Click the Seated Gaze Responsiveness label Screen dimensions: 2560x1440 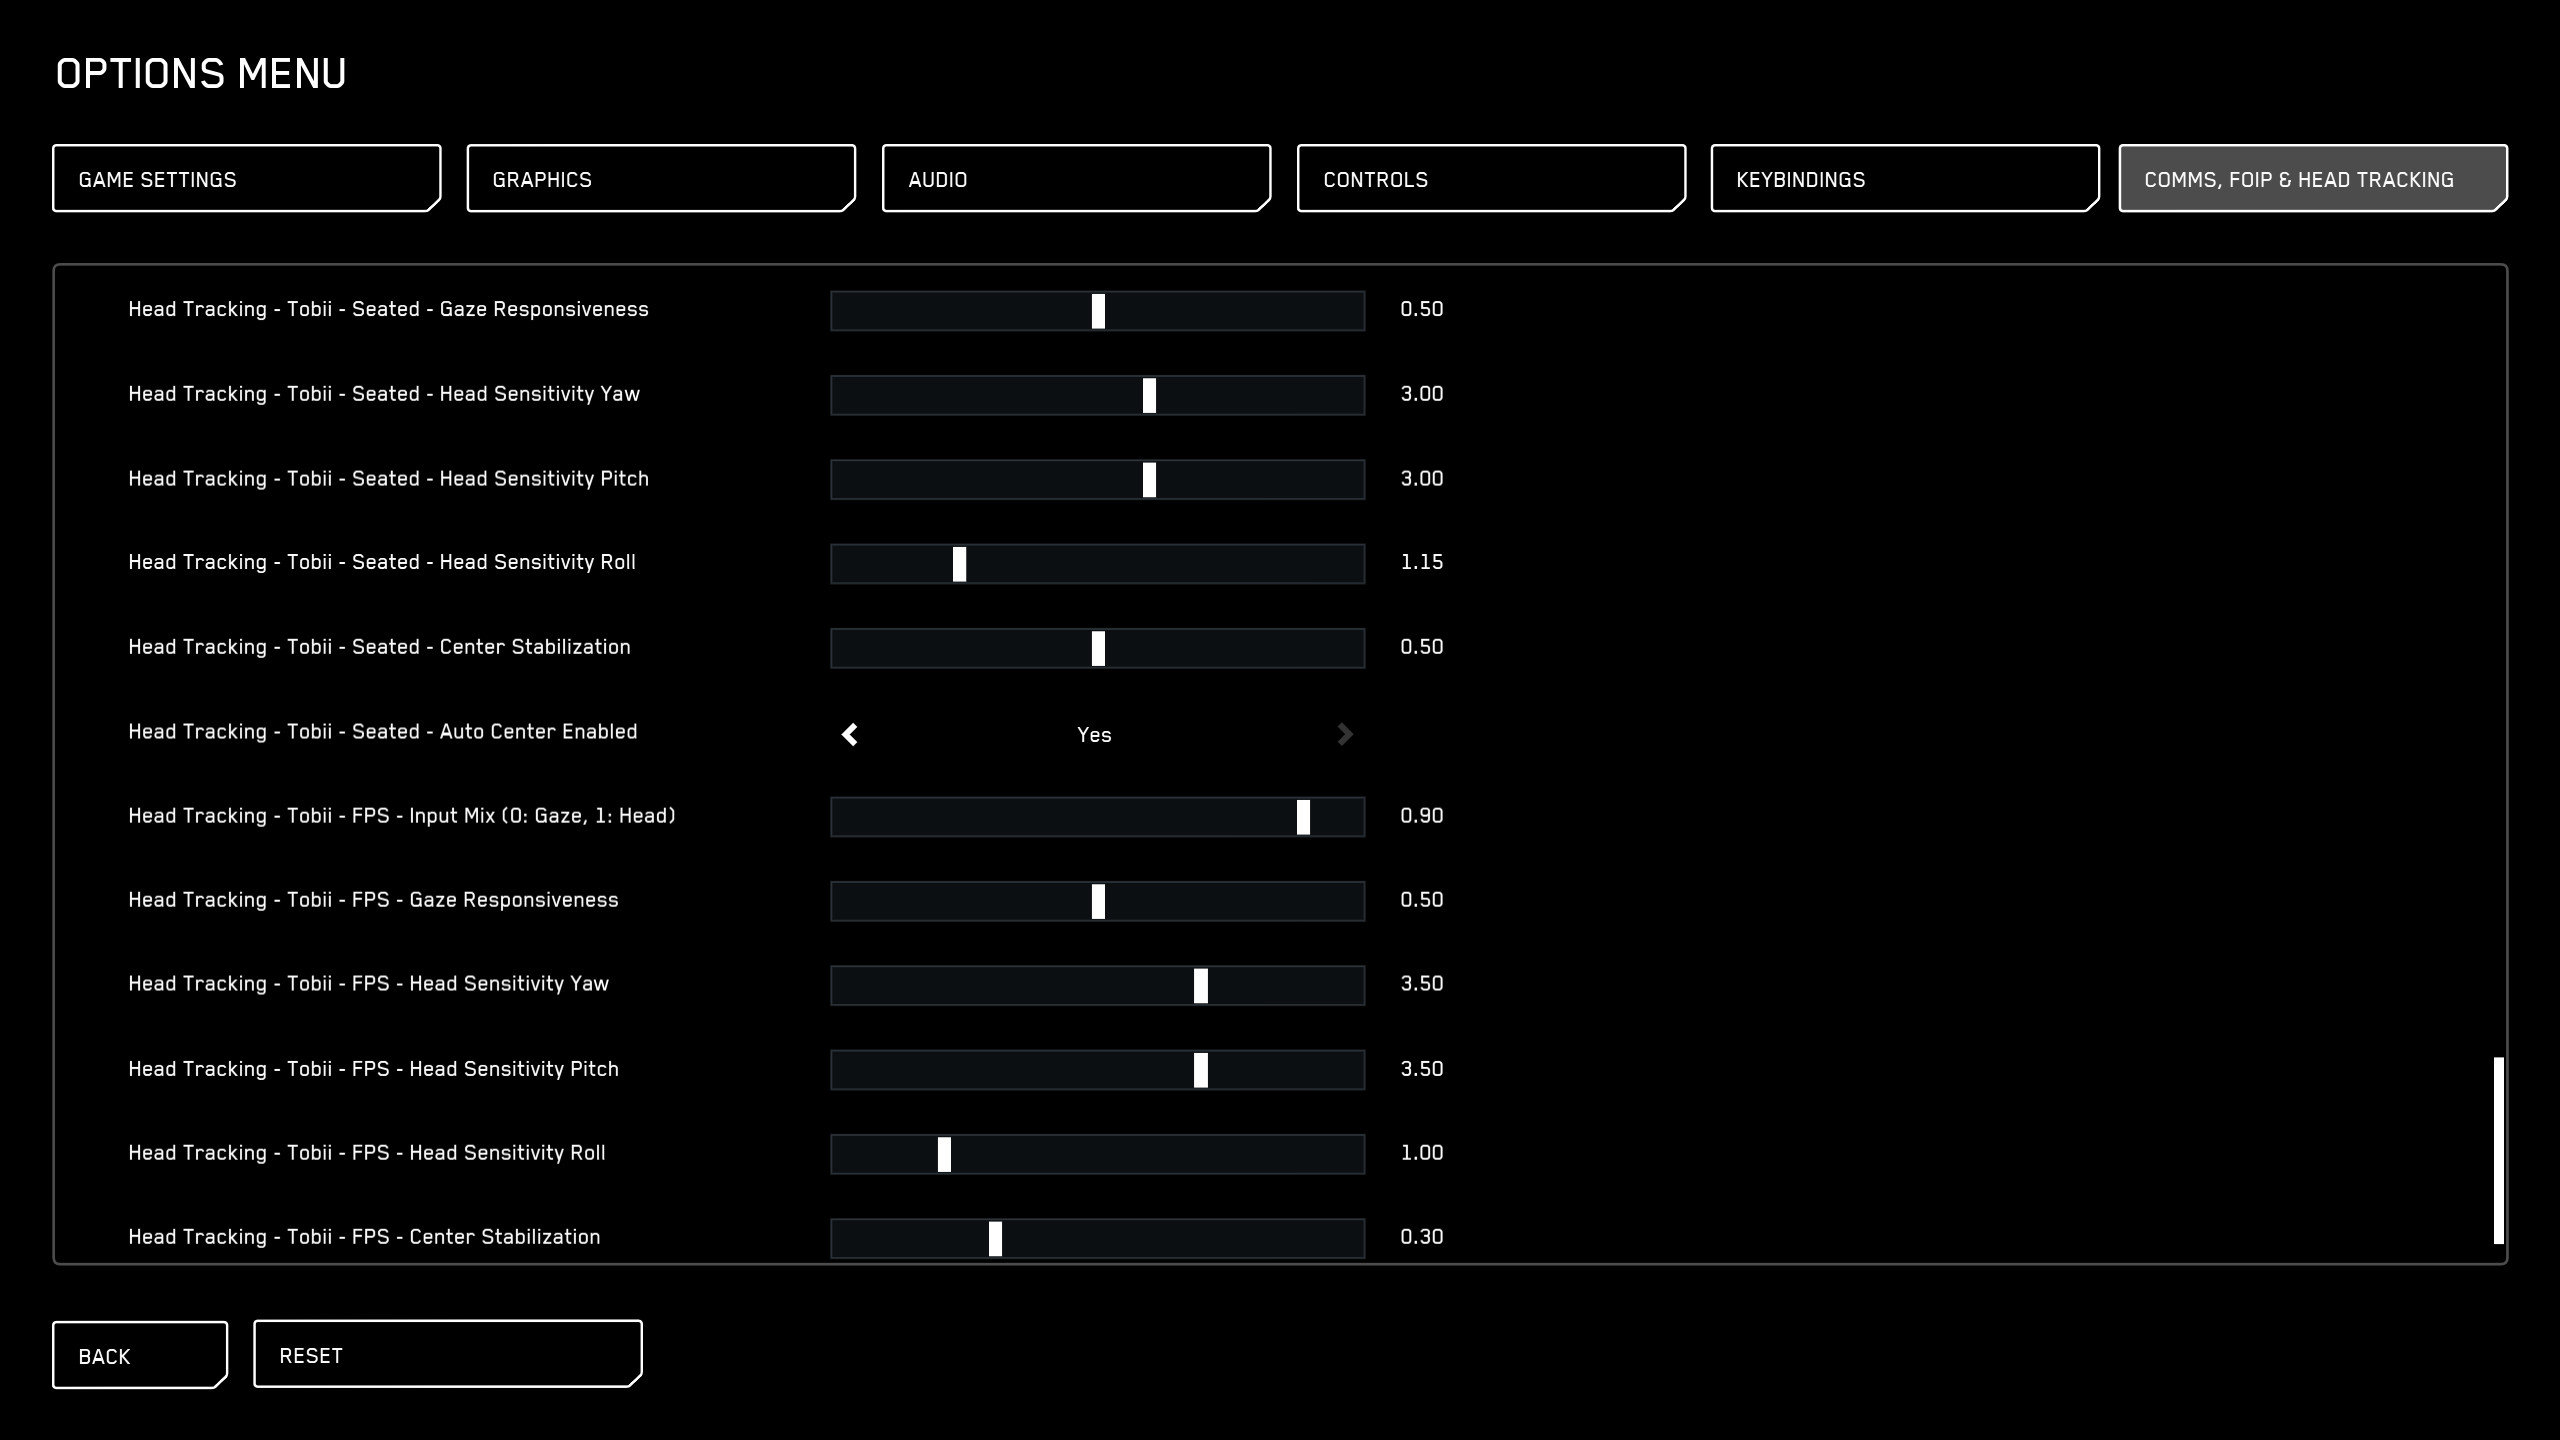point(388,309)
